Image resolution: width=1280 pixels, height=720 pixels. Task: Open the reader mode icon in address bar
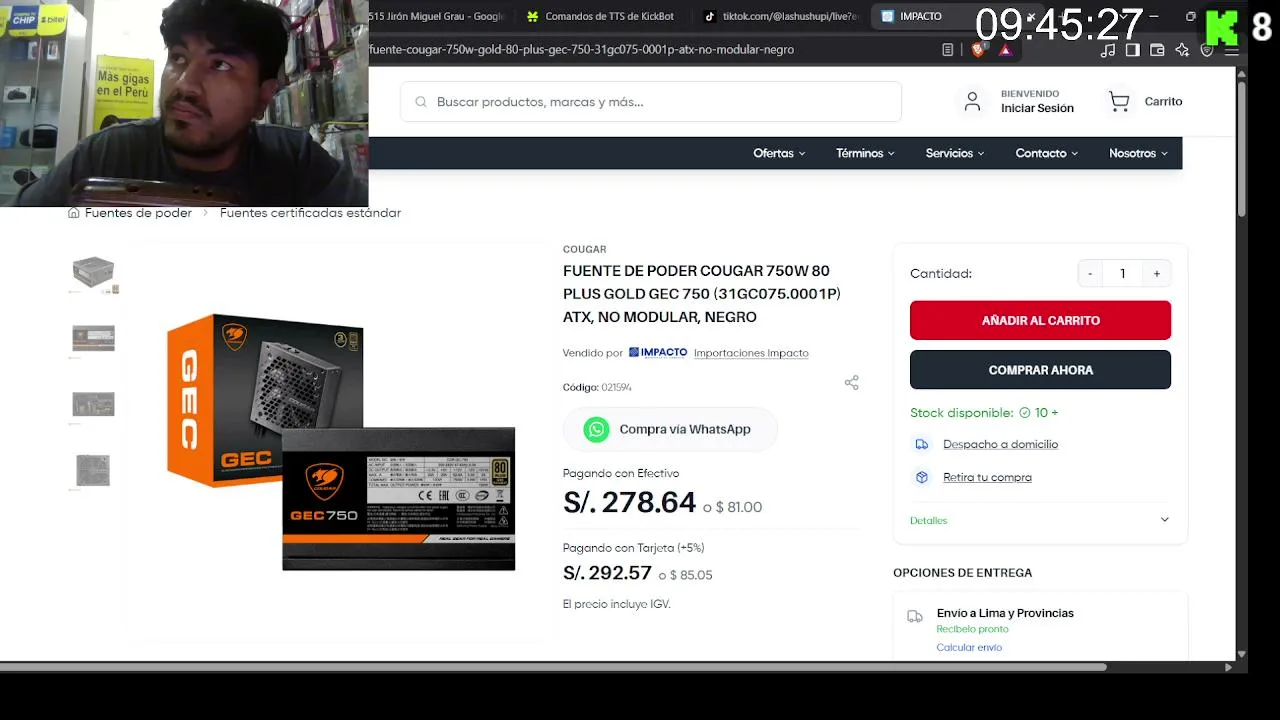pyautogui.click(x=947, y=50)
